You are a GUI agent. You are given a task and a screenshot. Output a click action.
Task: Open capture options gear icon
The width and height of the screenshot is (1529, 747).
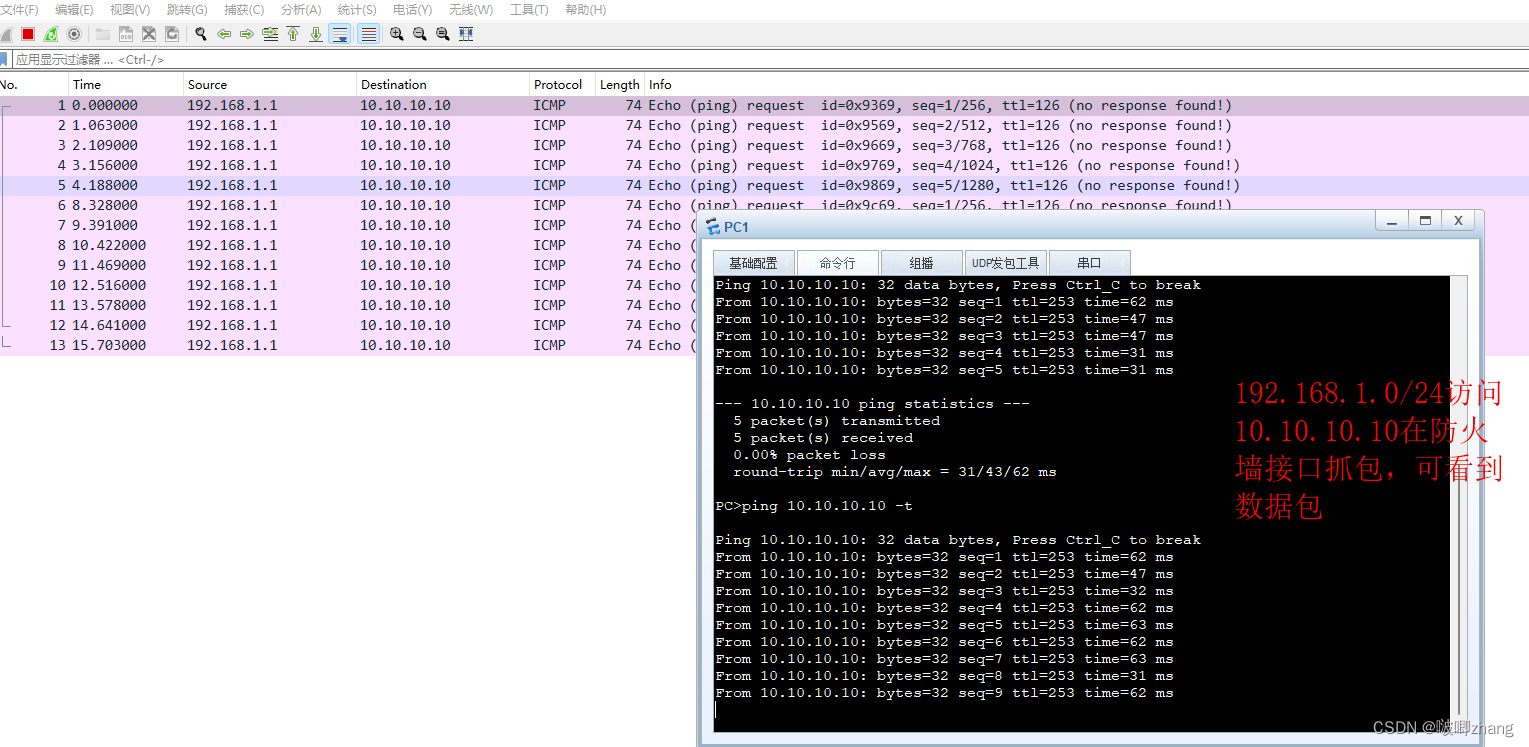[73, 34]
